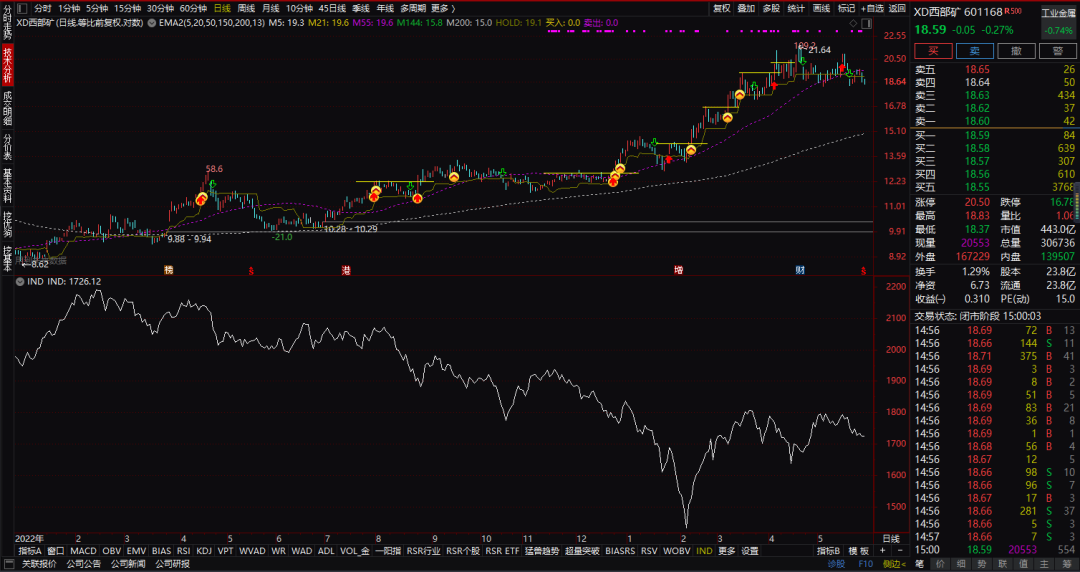Select the 主 main tab icon

click(1044, 564)
